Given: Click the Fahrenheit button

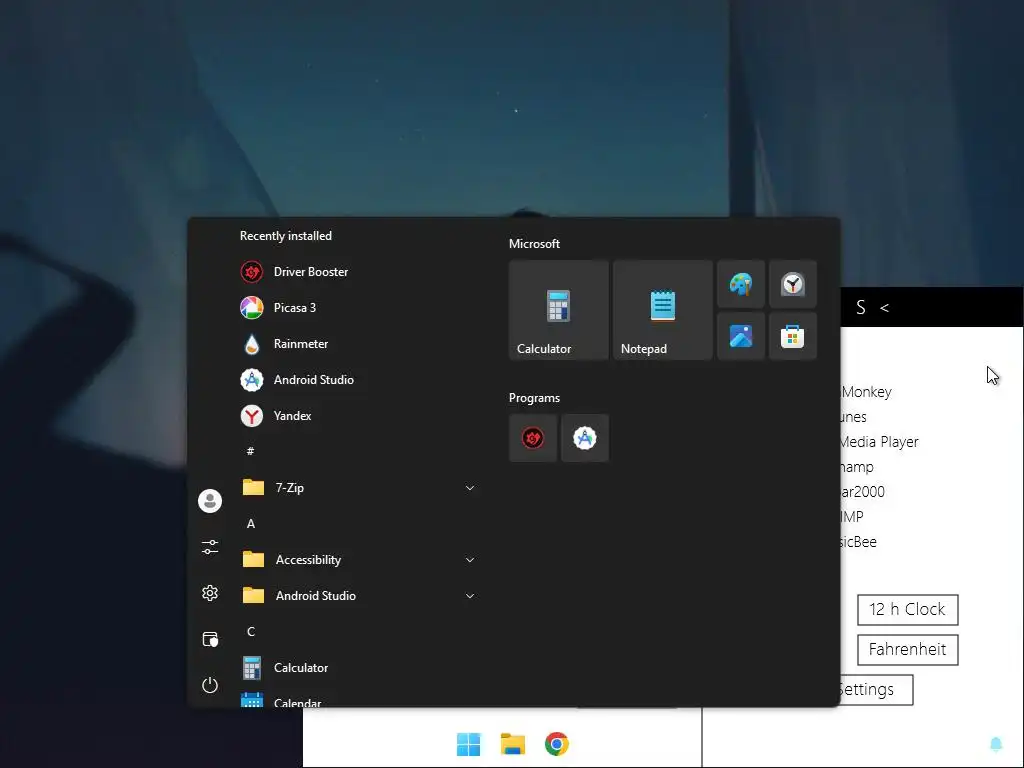Looking at the screenshot, I should tap(907, 650).
